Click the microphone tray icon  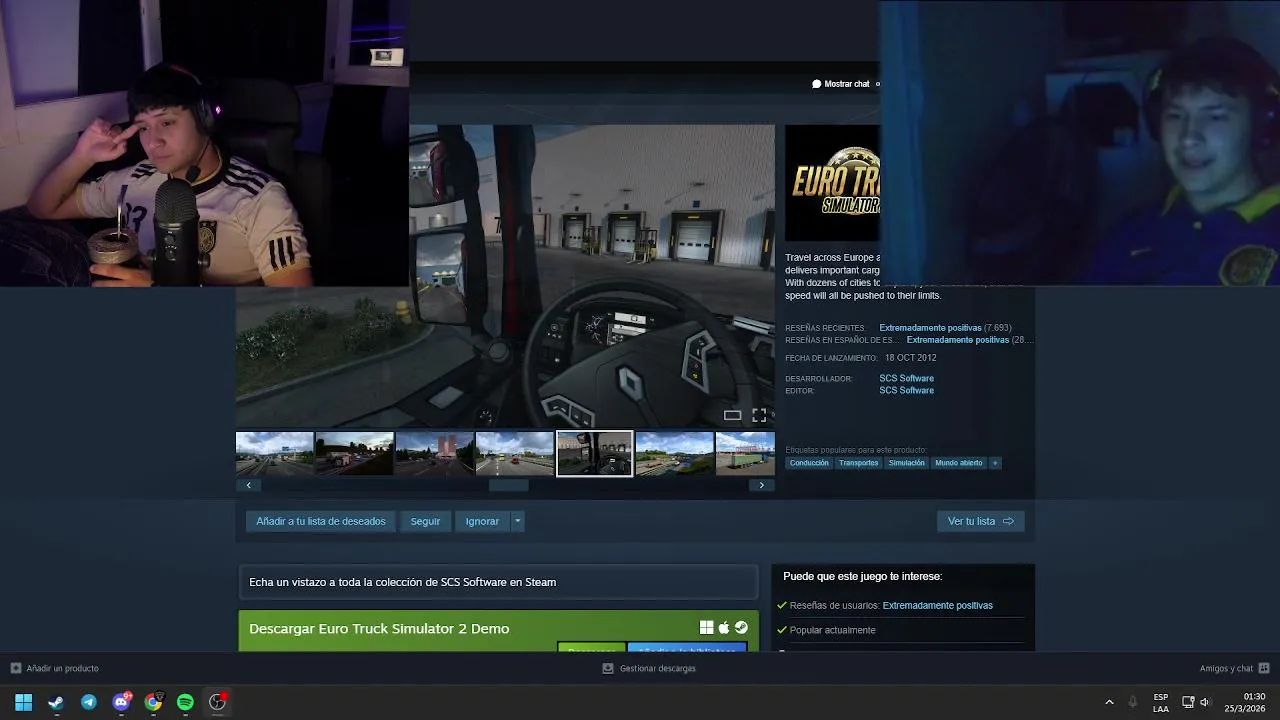tap(1133, 702)
